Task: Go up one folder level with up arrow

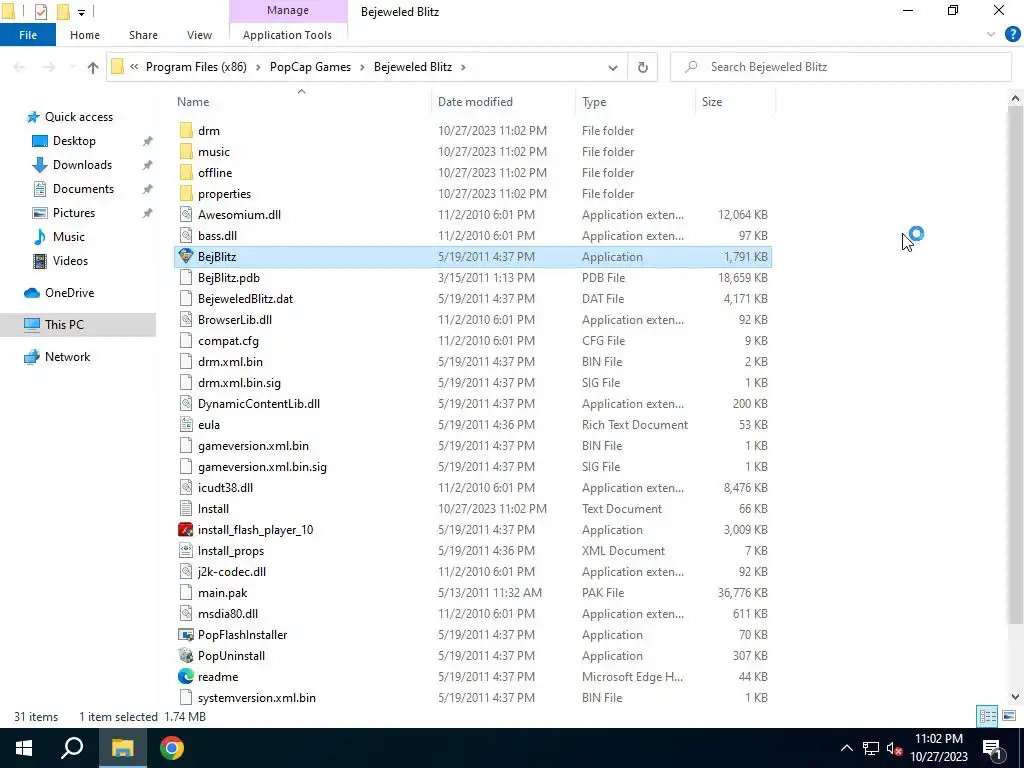Action: click(93, 67)
